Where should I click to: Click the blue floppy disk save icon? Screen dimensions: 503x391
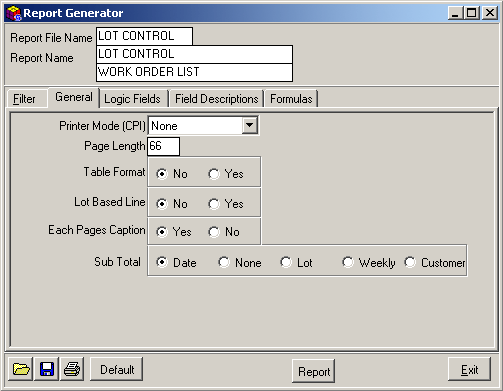[47, 369]
